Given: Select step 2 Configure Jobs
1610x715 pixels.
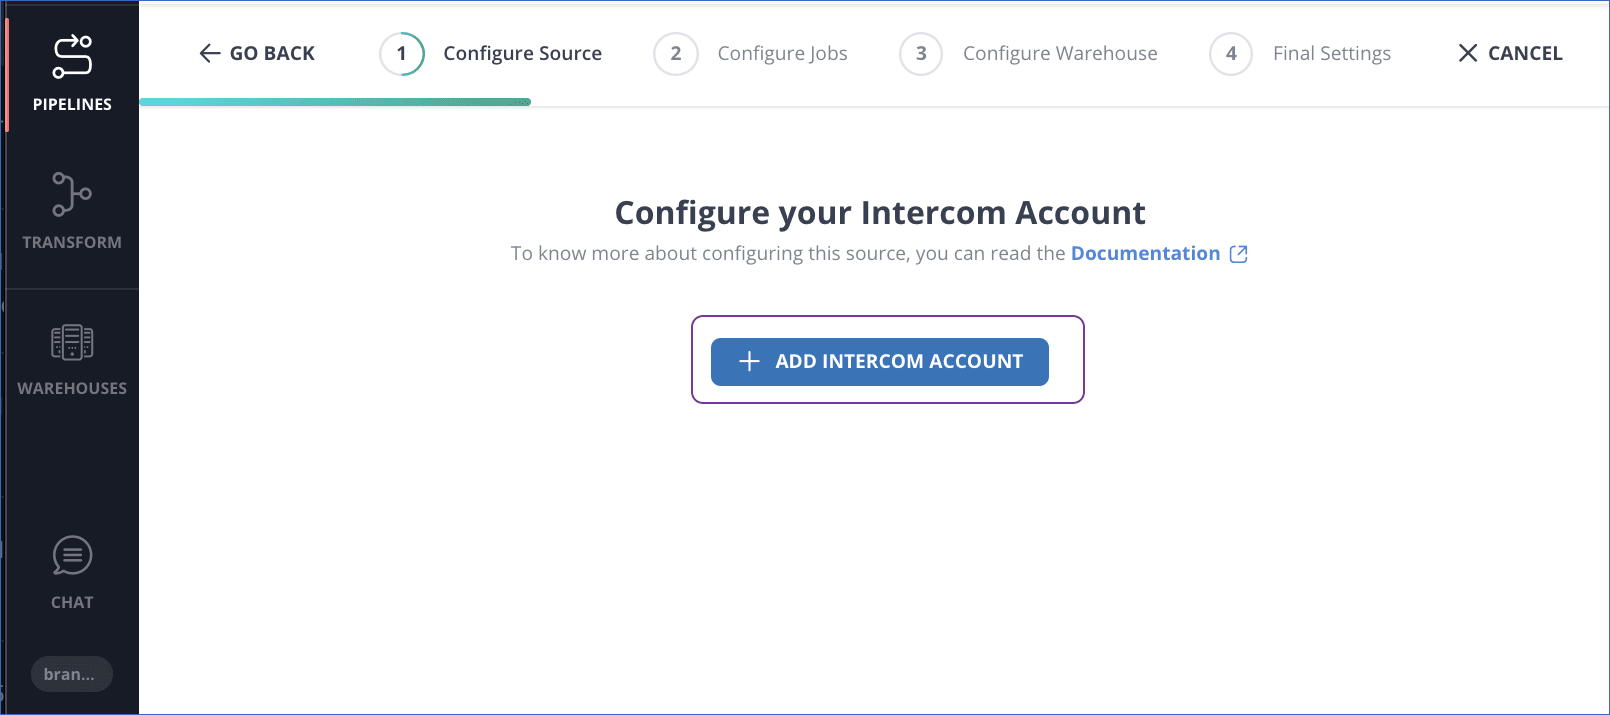Looking at the screenshot, I should 676,53.
